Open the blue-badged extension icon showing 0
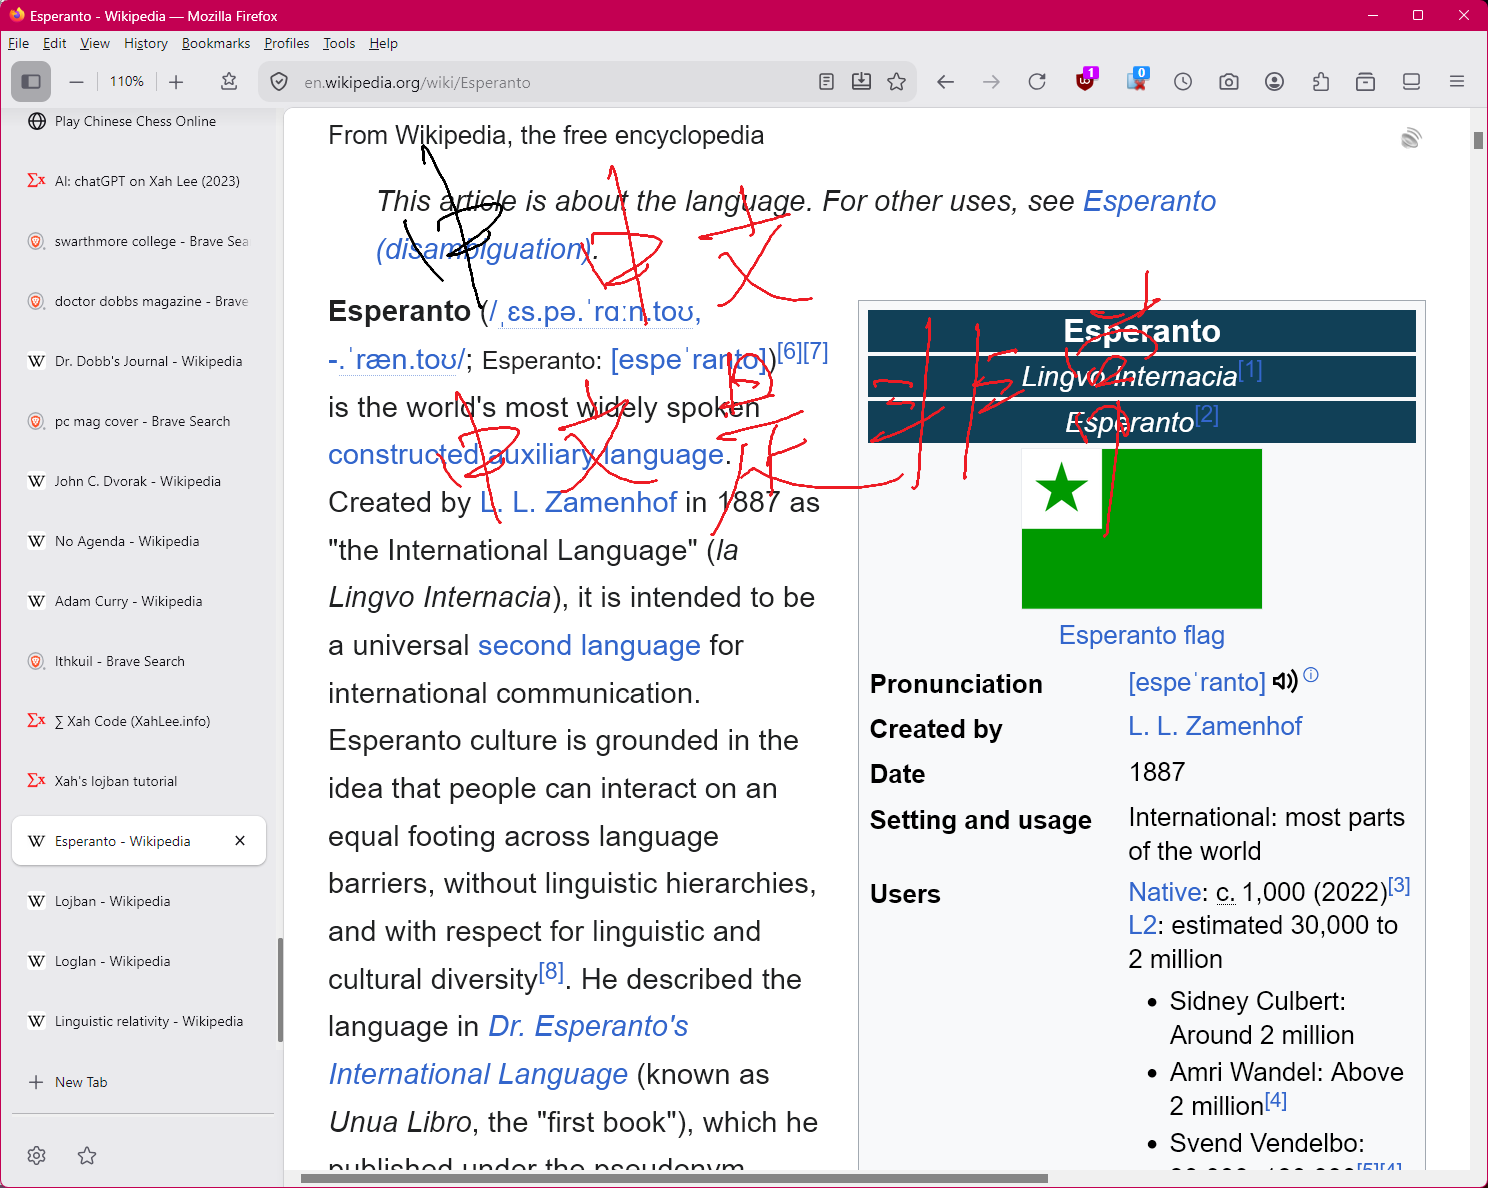The width and height of the screenshot is (1488, 1188). [1137, 81]
